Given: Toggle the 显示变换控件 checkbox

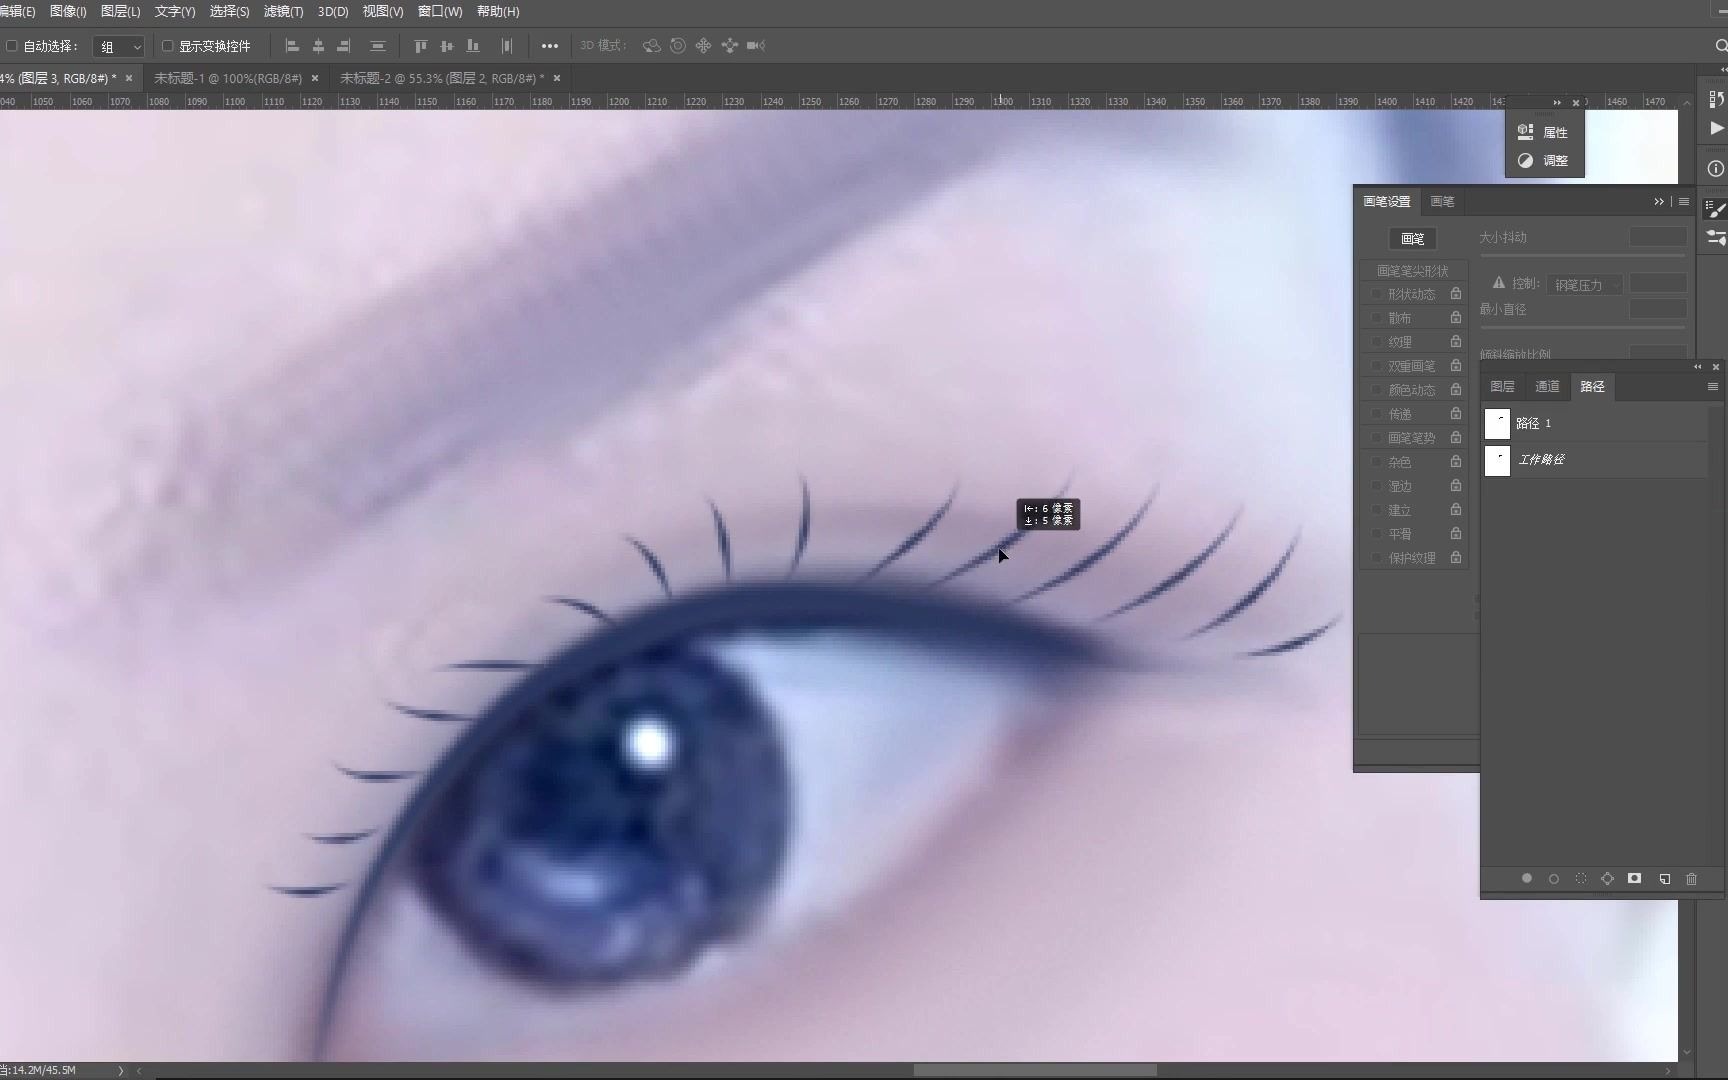Looking at the screenshot, I should (x=168, y=46).
